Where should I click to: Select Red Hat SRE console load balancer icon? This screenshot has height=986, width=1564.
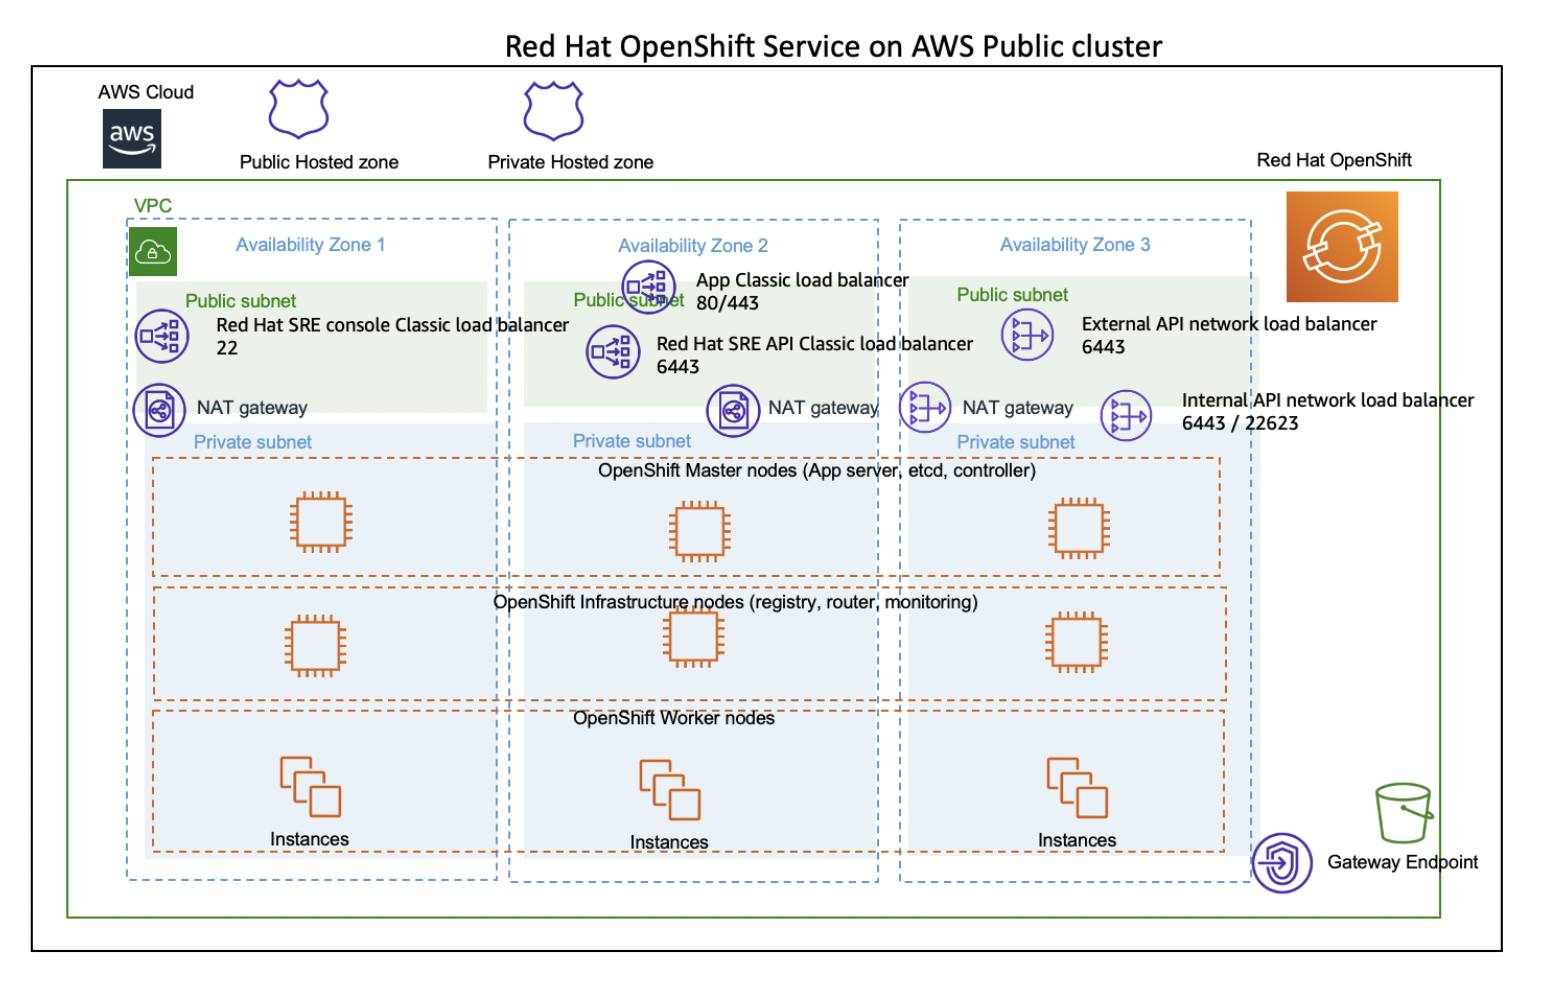[162, 335]
